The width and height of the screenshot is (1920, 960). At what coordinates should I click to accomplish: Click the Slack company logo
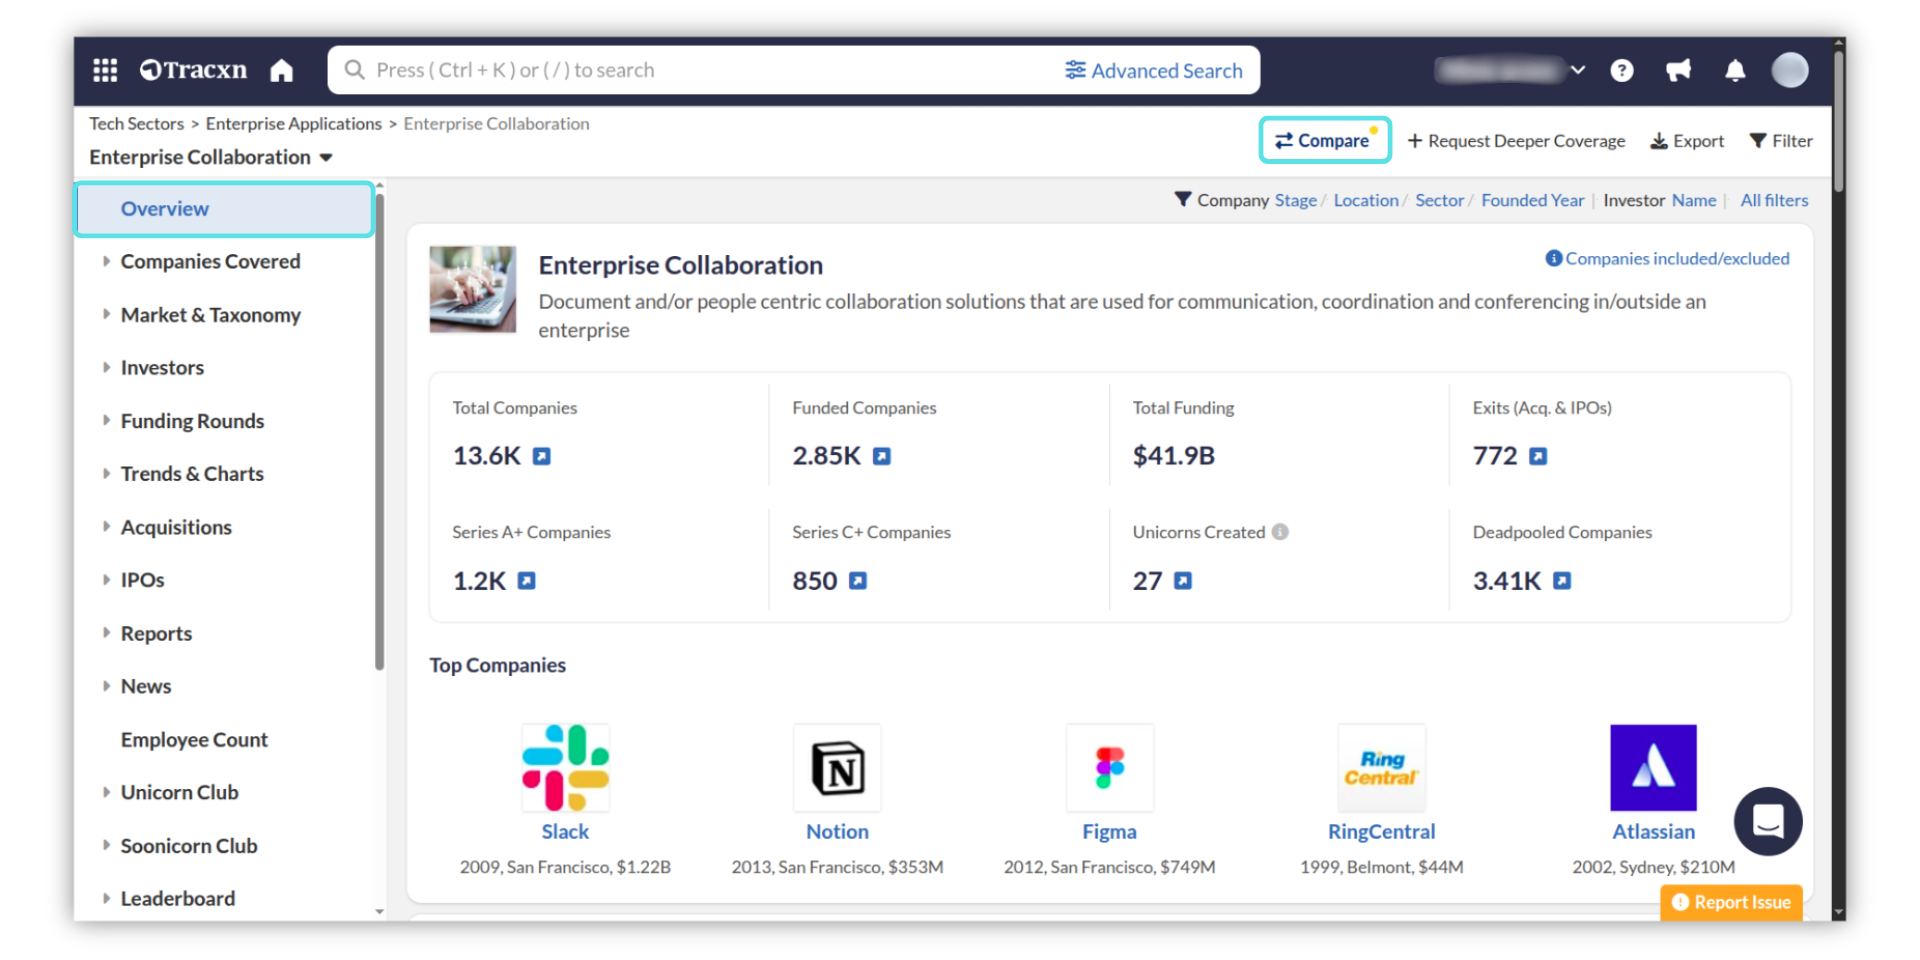tap(565, 767)
